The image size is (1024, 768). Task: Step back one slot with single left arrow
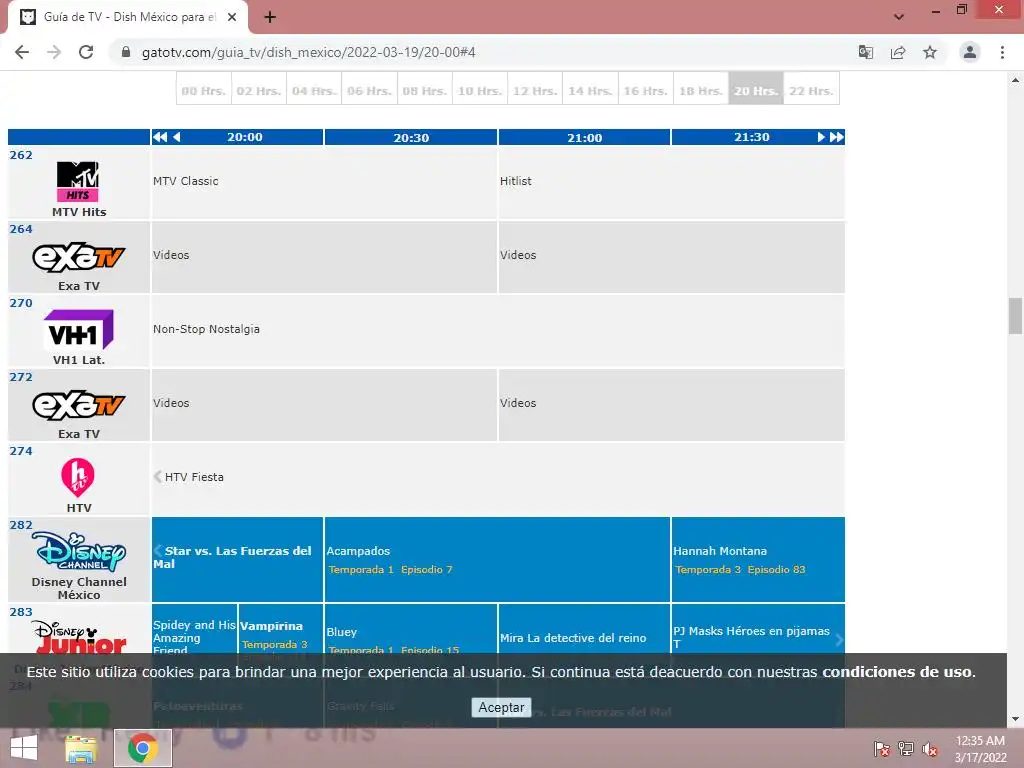pos(176,137)
